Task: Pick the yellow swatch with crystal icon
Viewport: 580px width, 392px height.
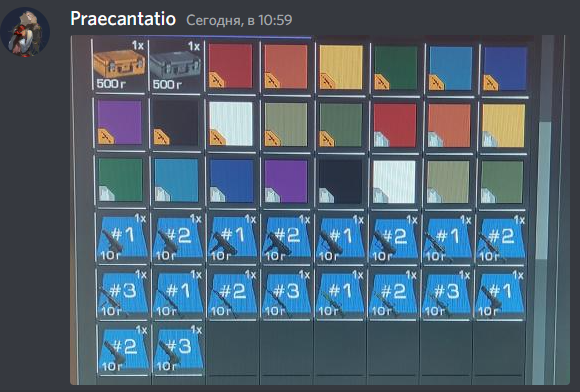Action: (x=503, y=126)
